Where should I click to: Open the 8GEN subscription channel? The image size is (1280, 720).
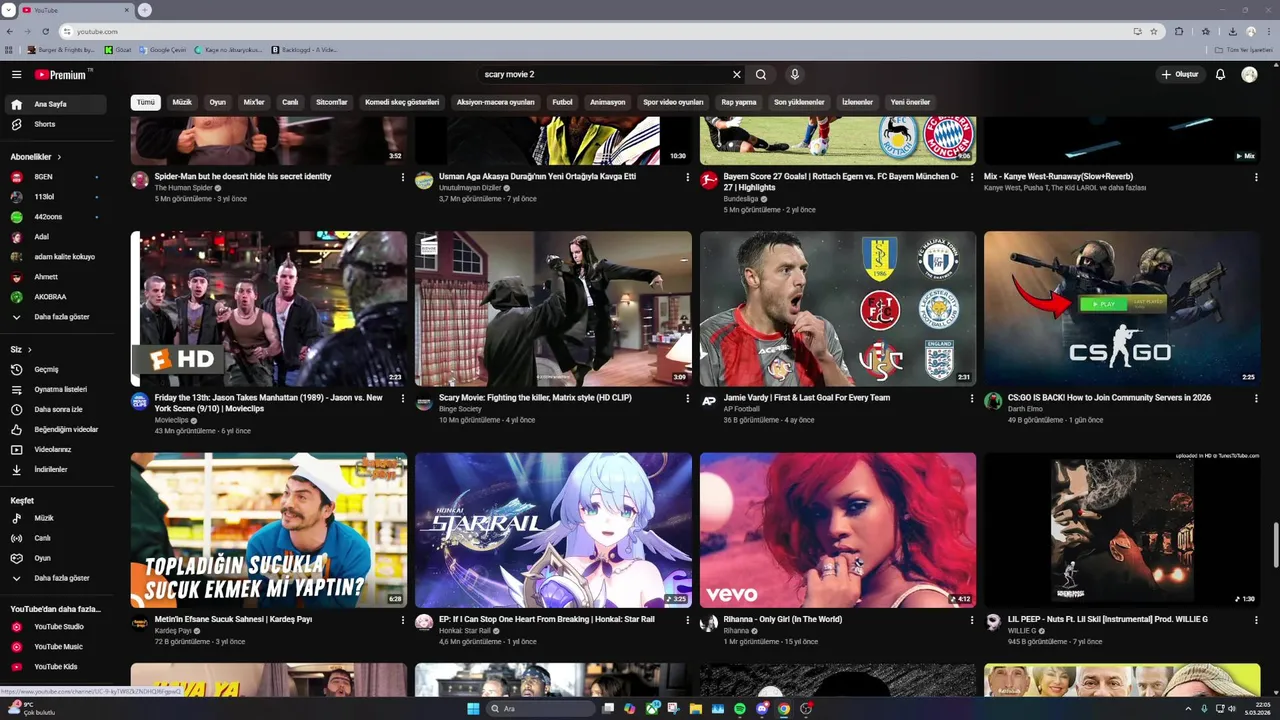pyautogui.click(x=57, y=177)
